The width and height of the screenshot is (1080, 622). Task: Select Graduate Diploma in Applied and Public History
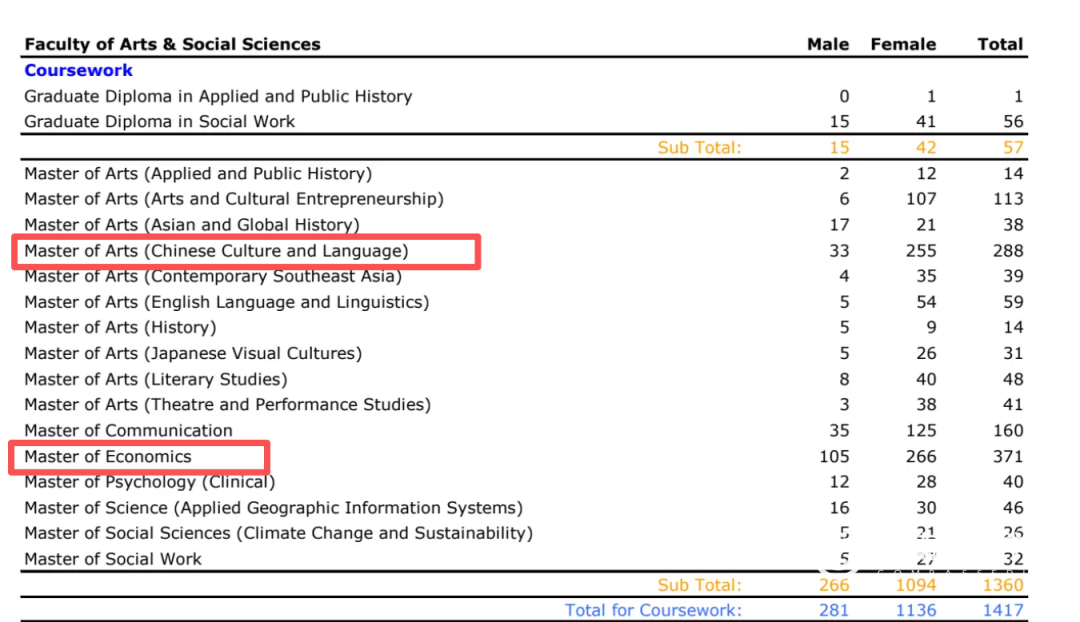tap(218, 97)
